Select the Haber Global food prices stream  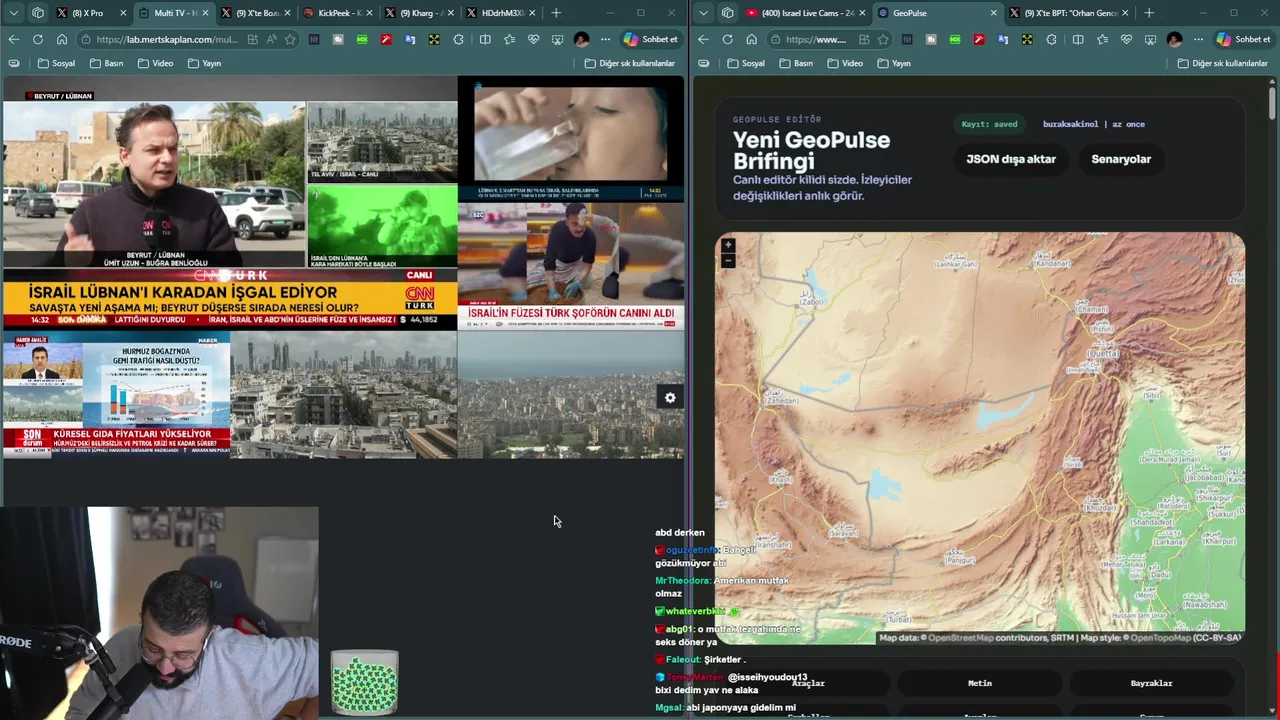point(116,394)
